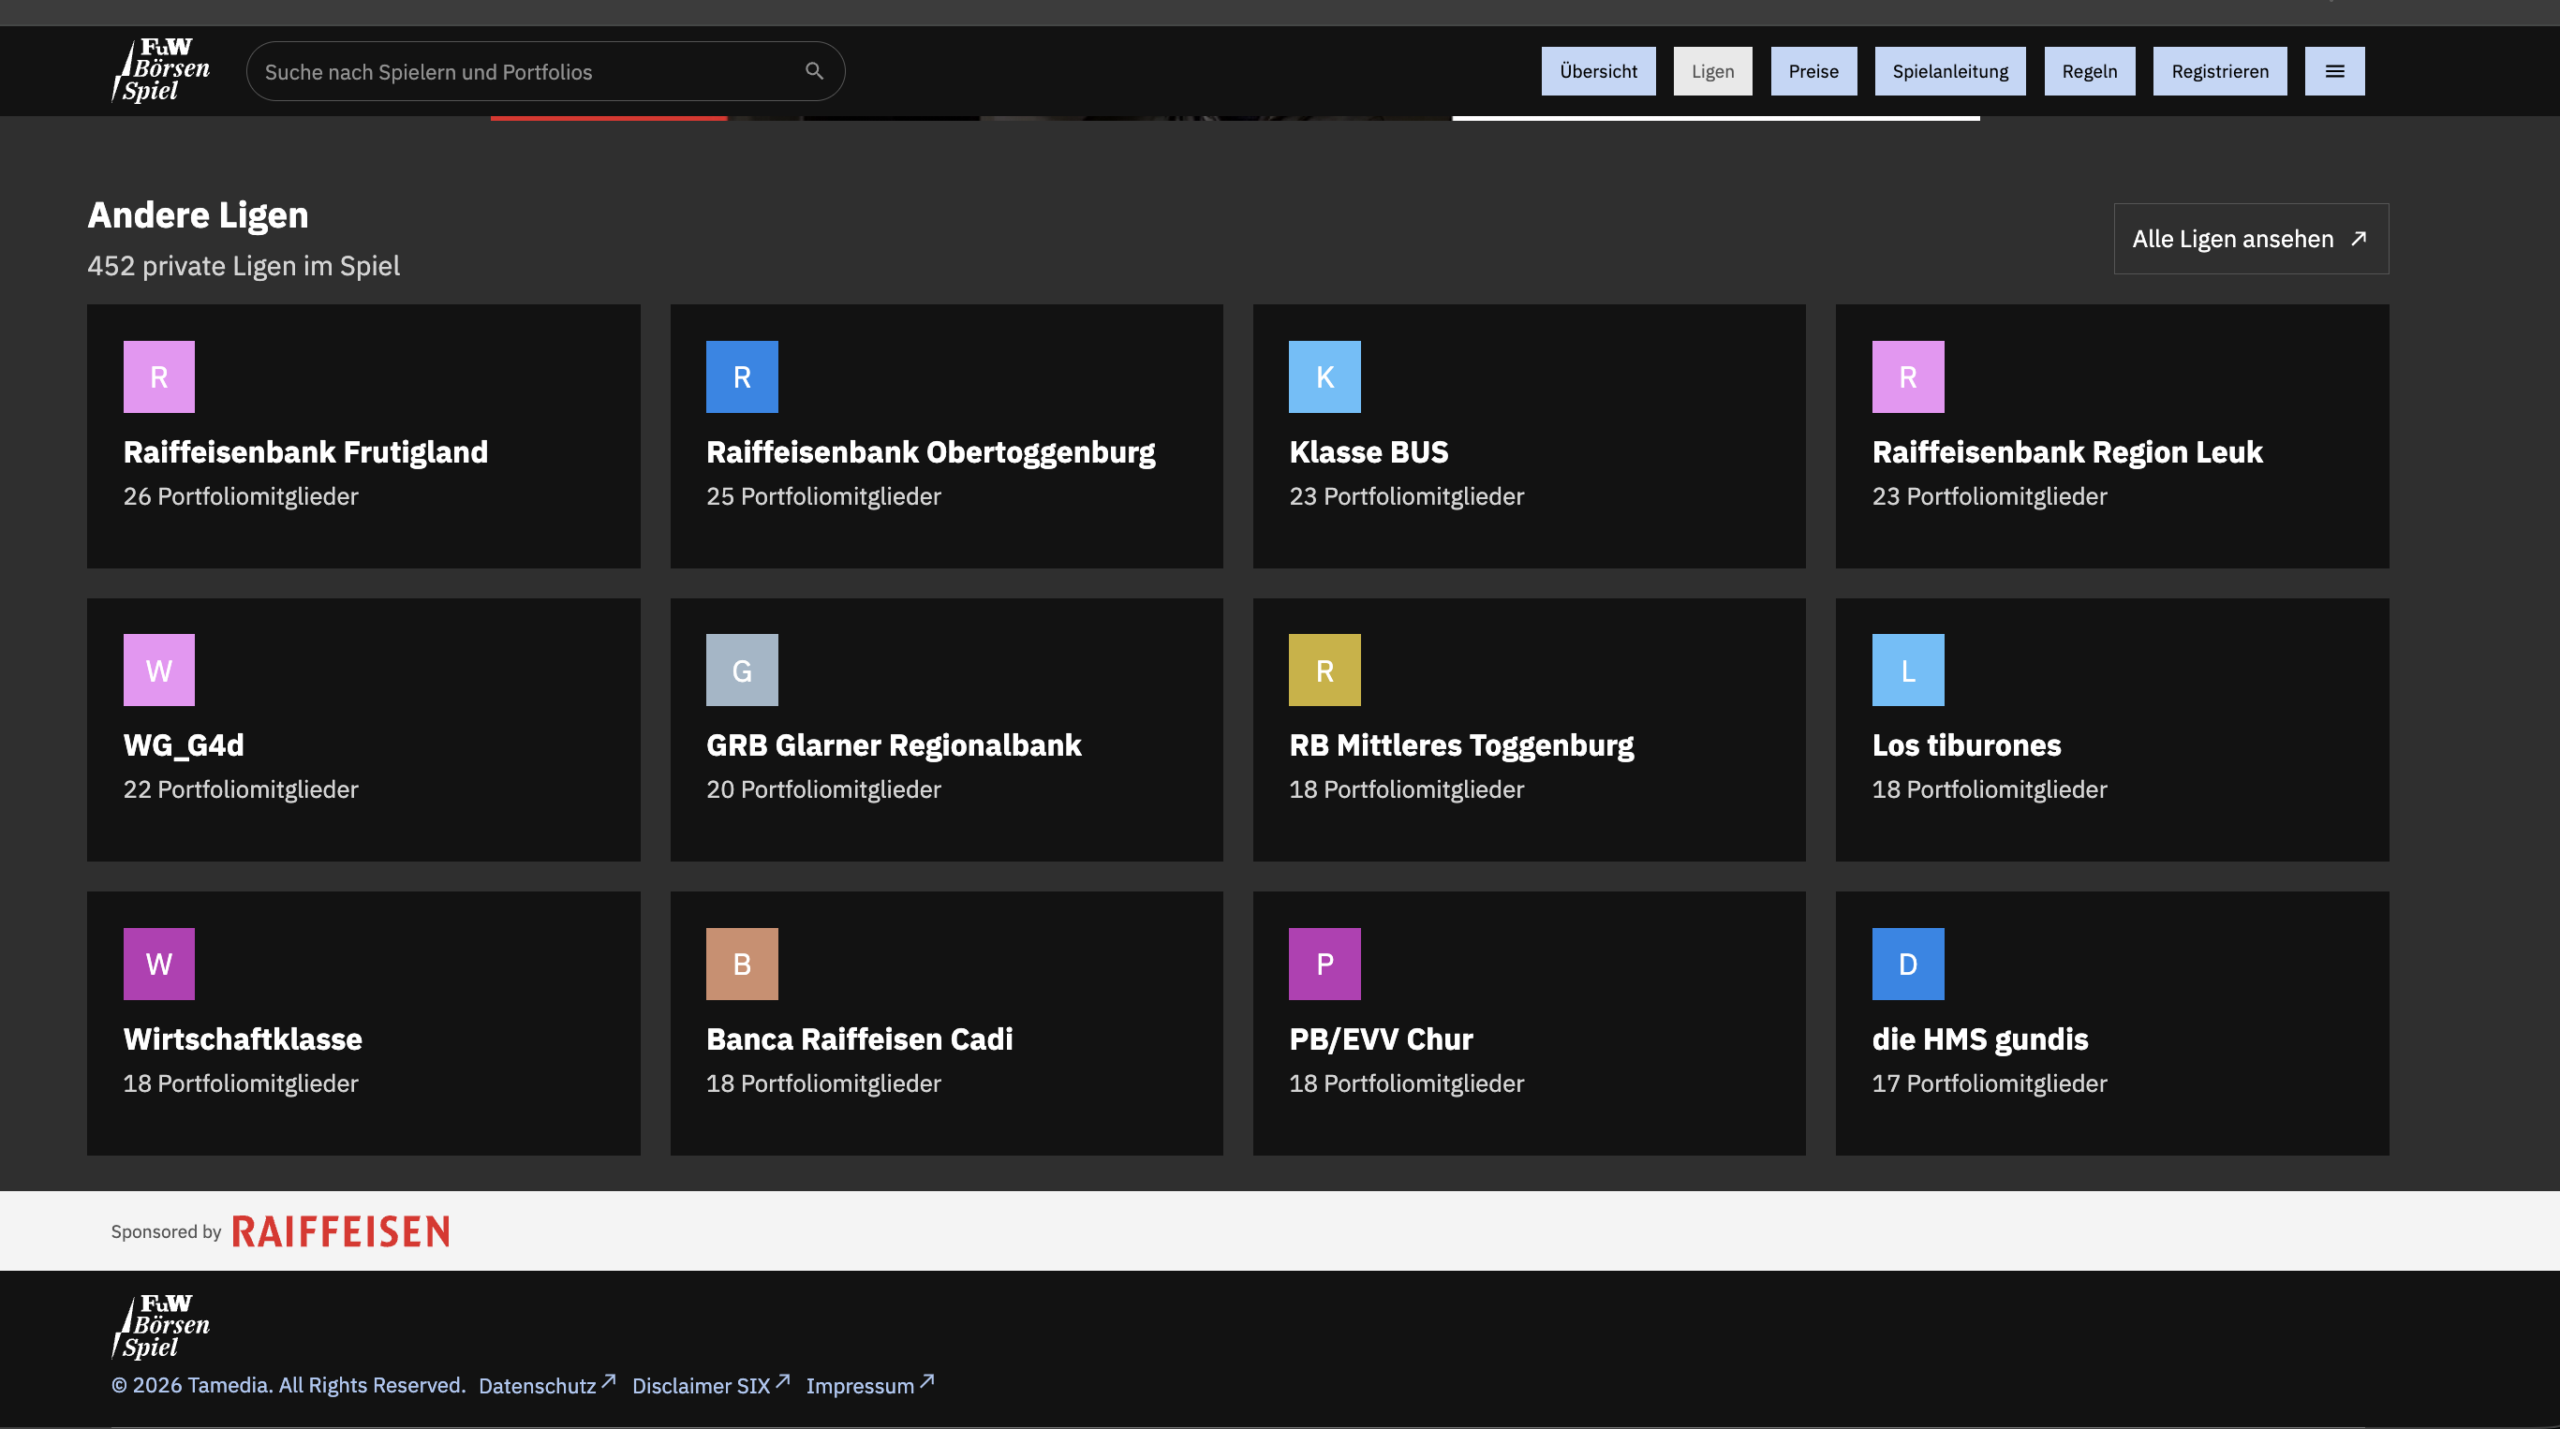Open the Disclaimer SIX footer link
The height and width of the screenshot is (1429, 2560).
tap(711, 1385)
